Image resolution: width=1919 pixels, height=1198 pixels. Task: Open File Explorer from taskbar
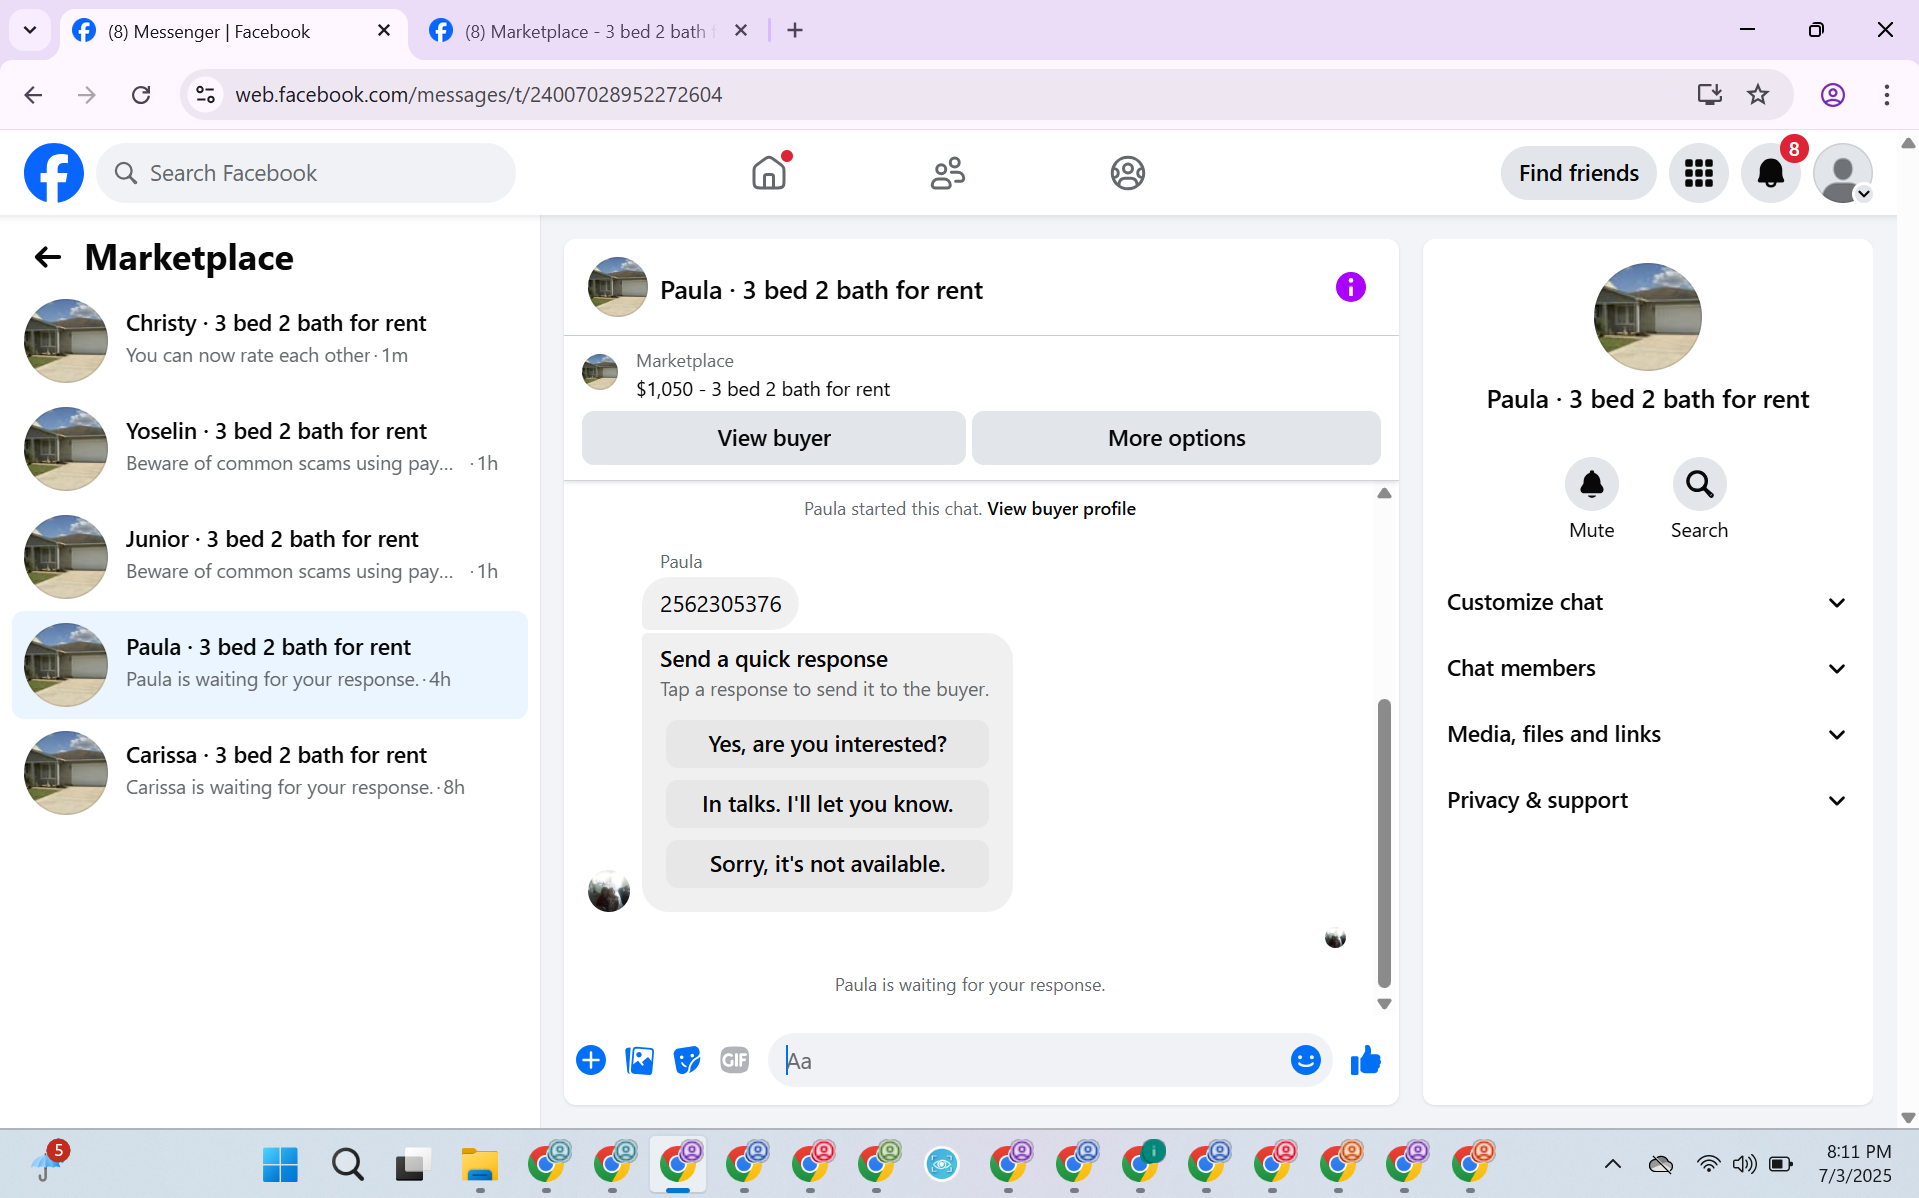[x=479, y=1164]
